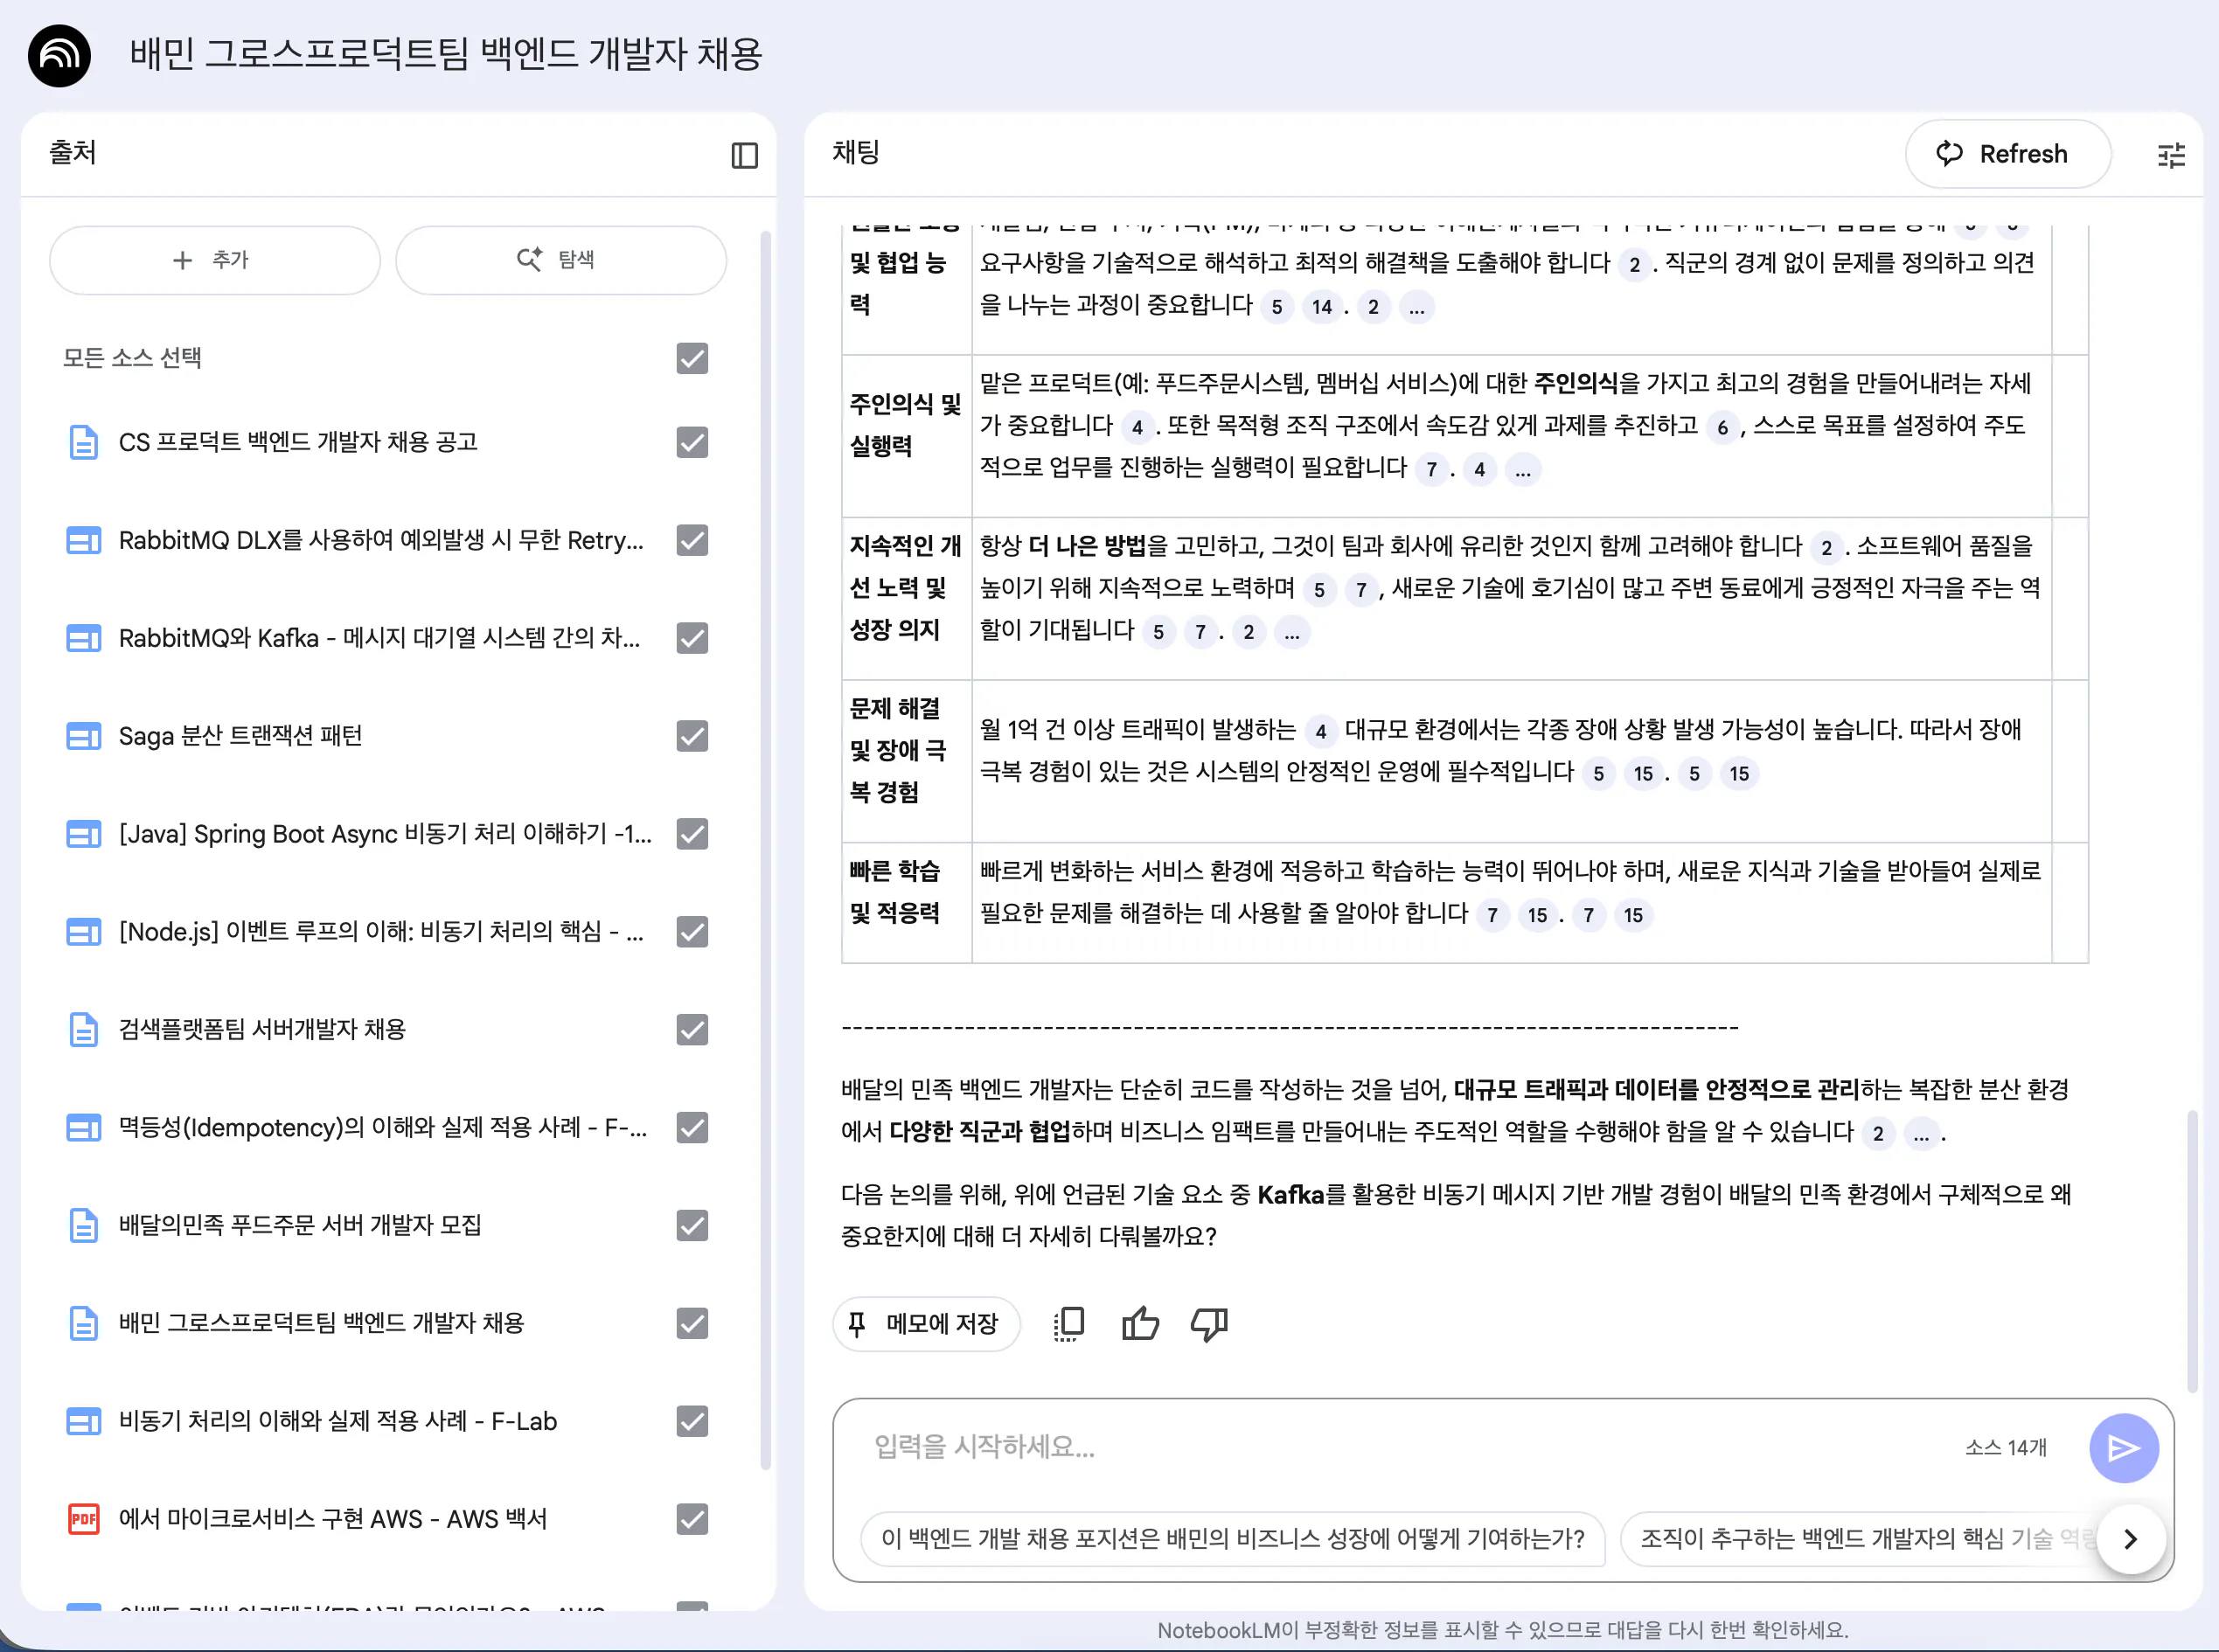
Task: Click the chat panel vertical scrollbar
Action: (2192, 1250)
